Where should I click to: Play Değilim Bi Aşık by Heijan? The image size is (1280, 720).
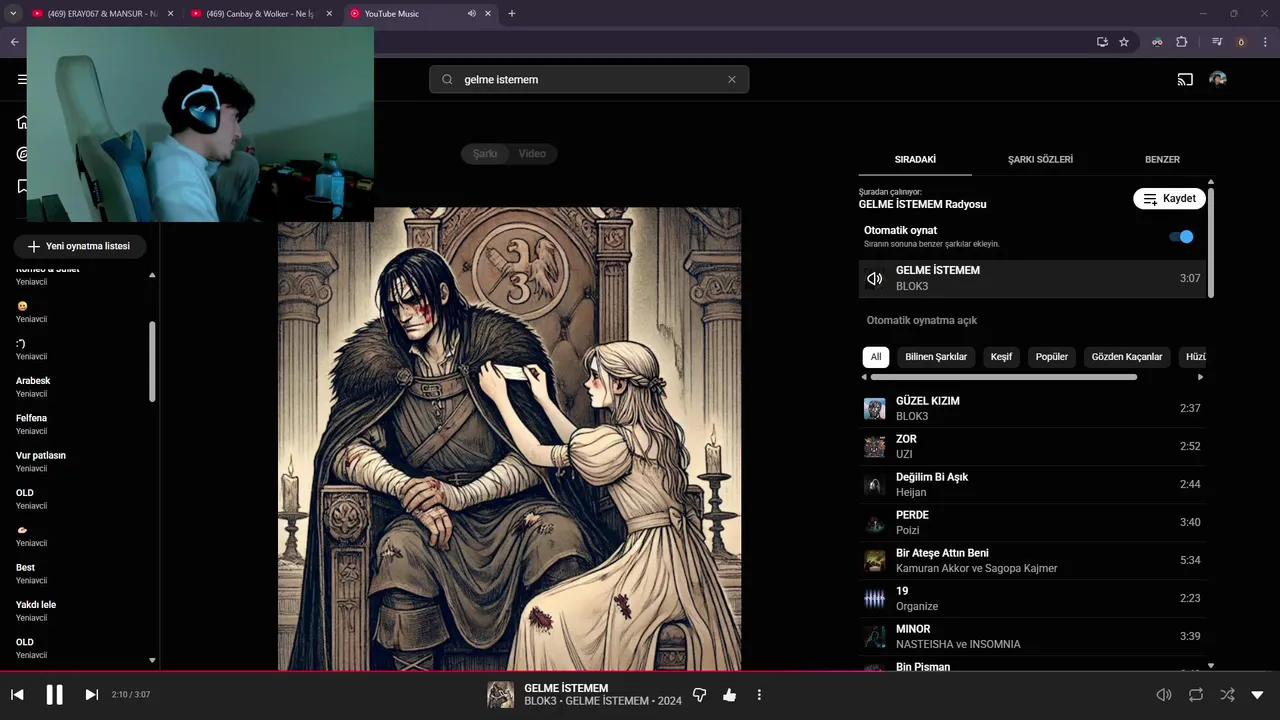[1032, 484]
